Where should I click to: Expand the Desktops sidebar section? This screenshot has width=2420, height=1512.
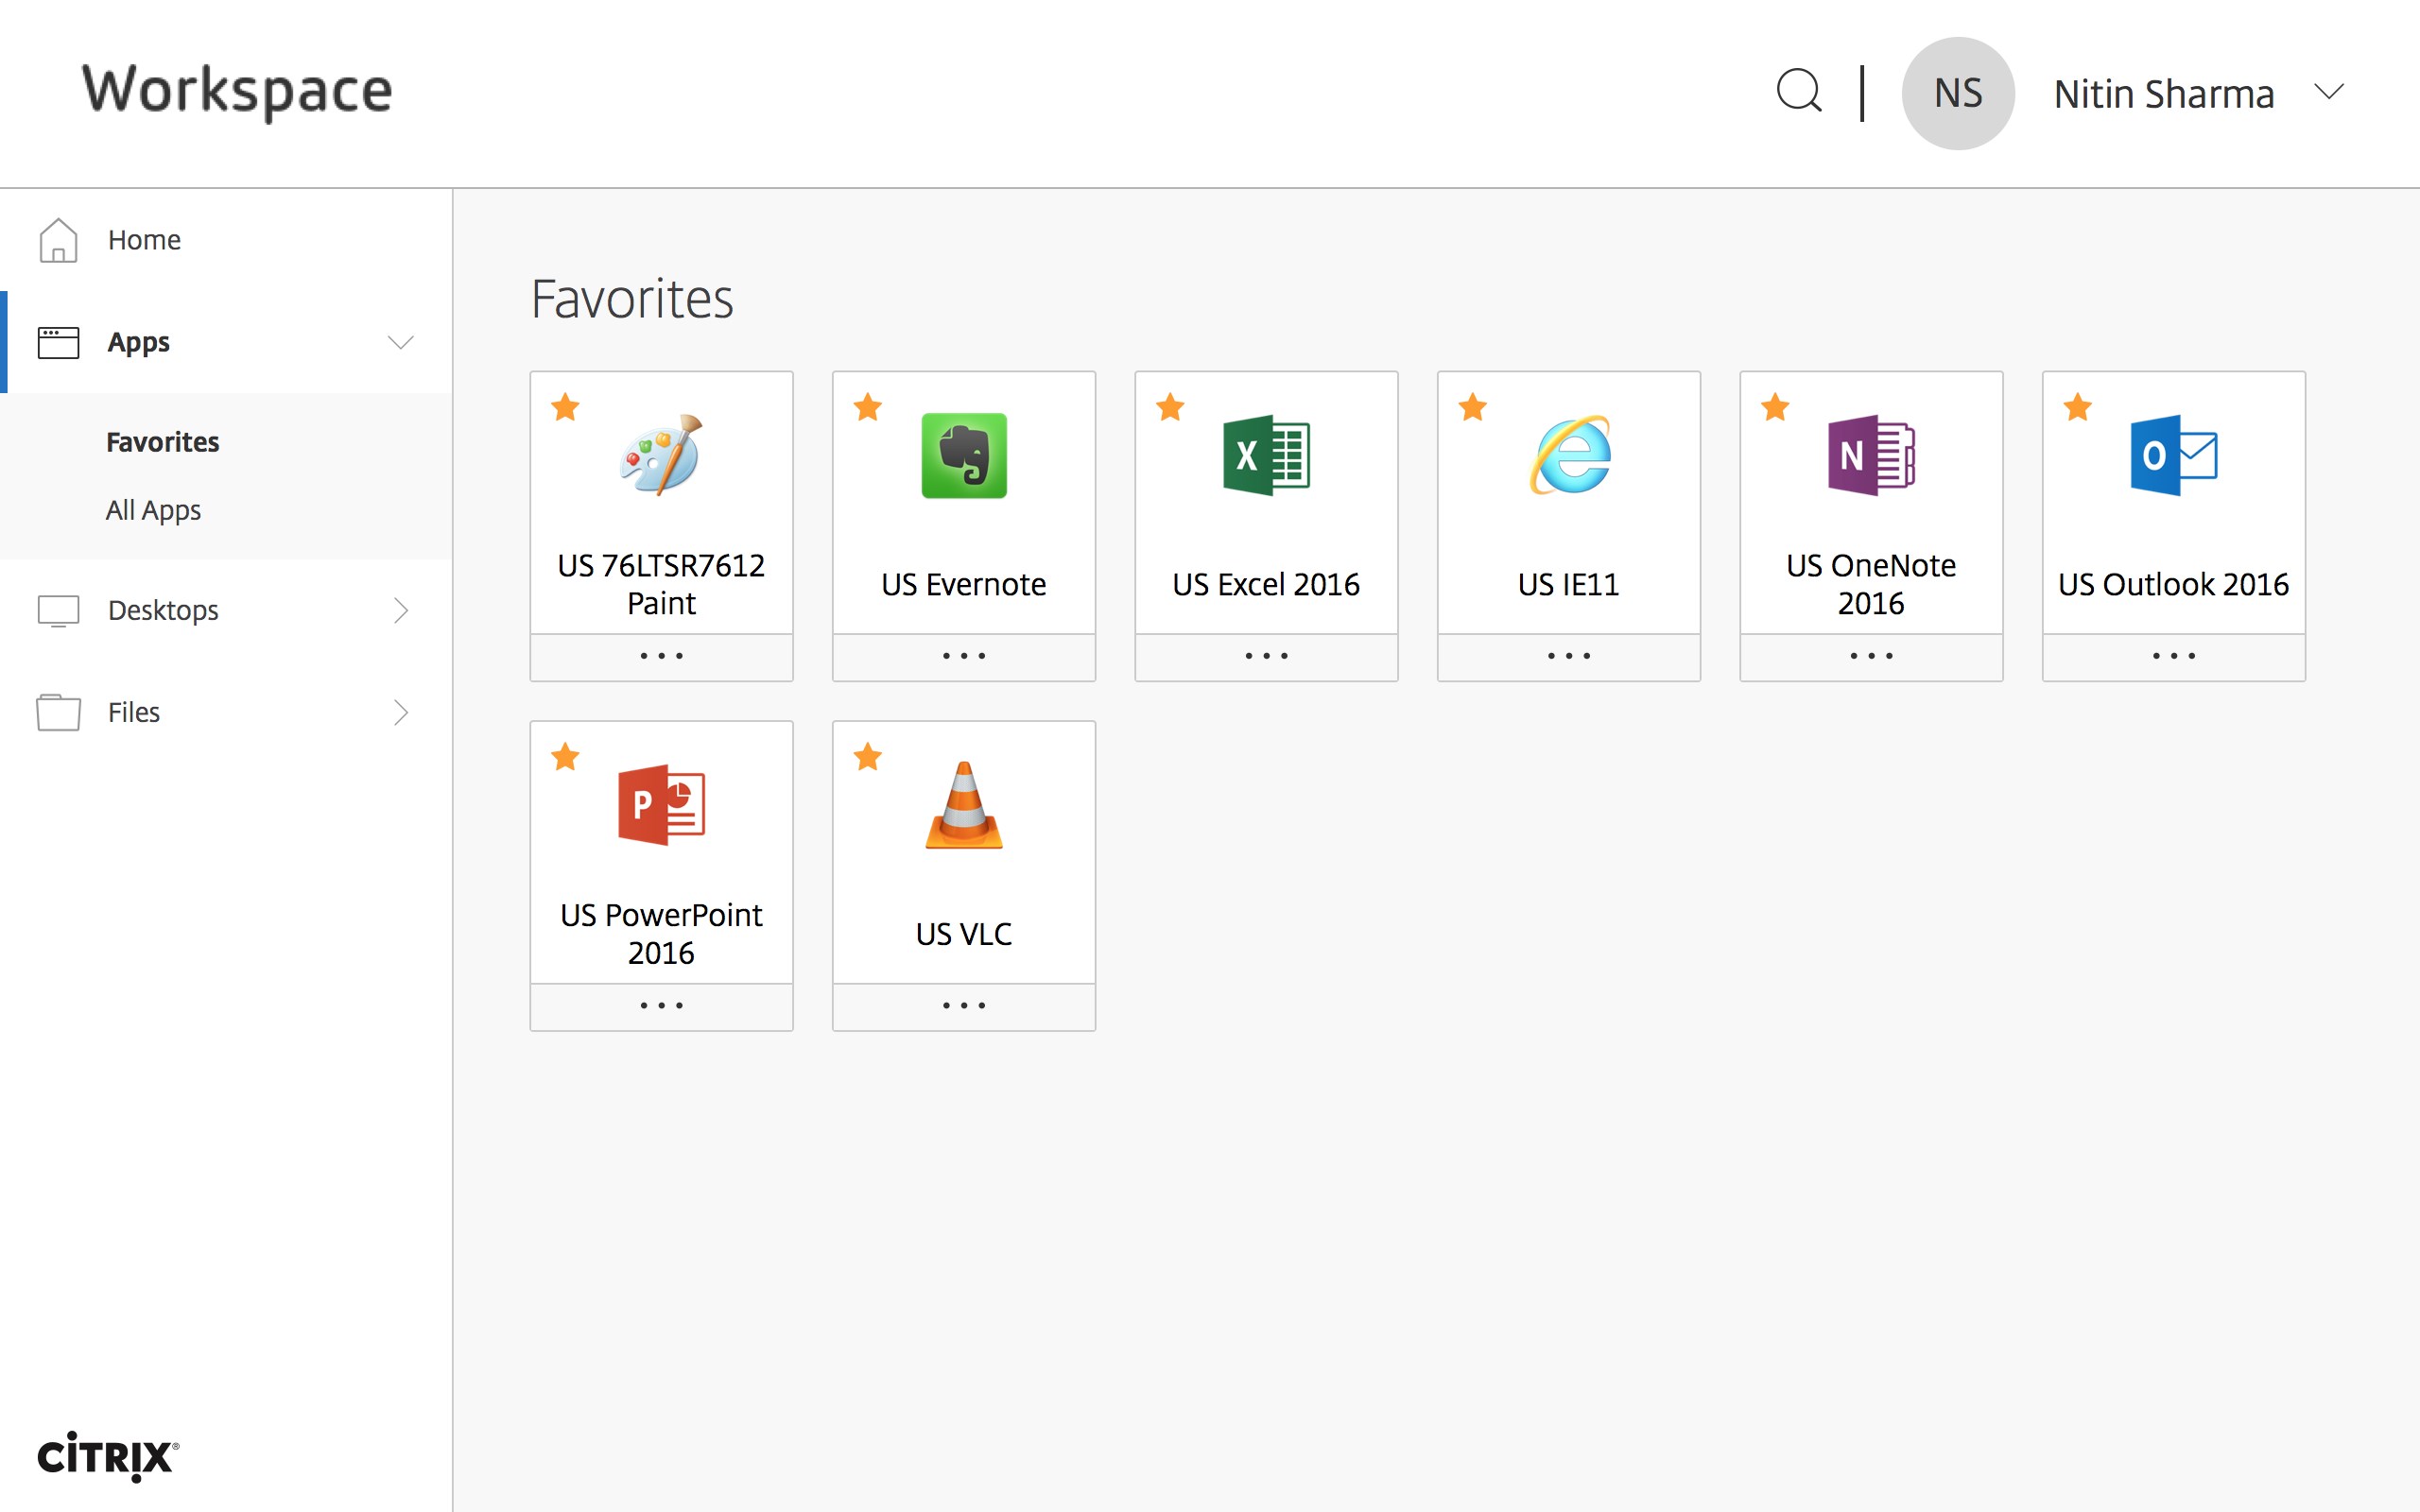(400, 610)
